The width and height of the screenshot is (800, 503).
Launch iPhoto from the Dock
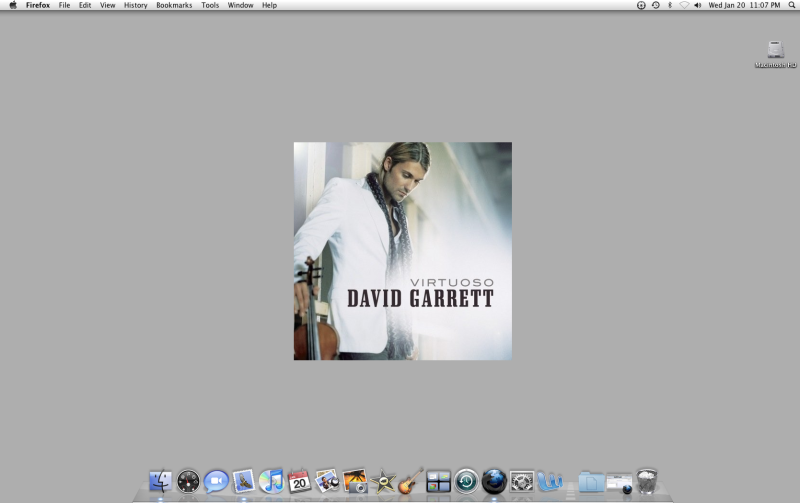click(355, 481)
